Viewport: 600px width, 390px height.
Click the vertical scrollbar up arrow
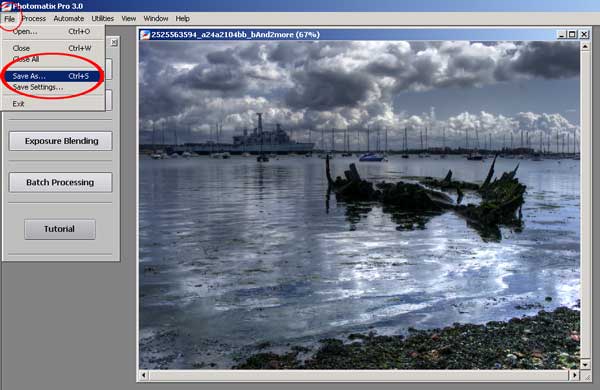coord(585,47)
